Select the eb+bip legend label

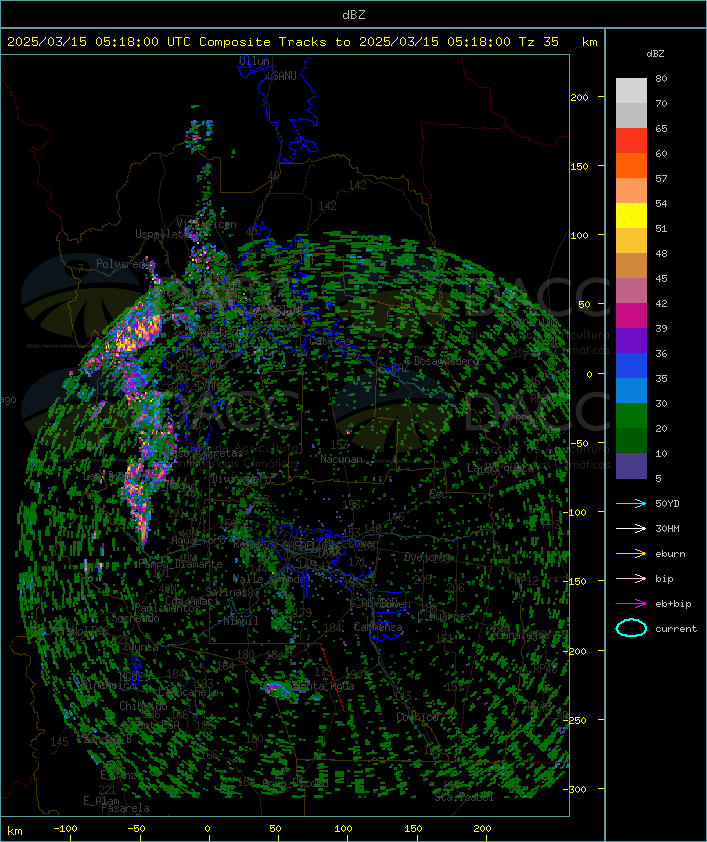tap(673, 604)
